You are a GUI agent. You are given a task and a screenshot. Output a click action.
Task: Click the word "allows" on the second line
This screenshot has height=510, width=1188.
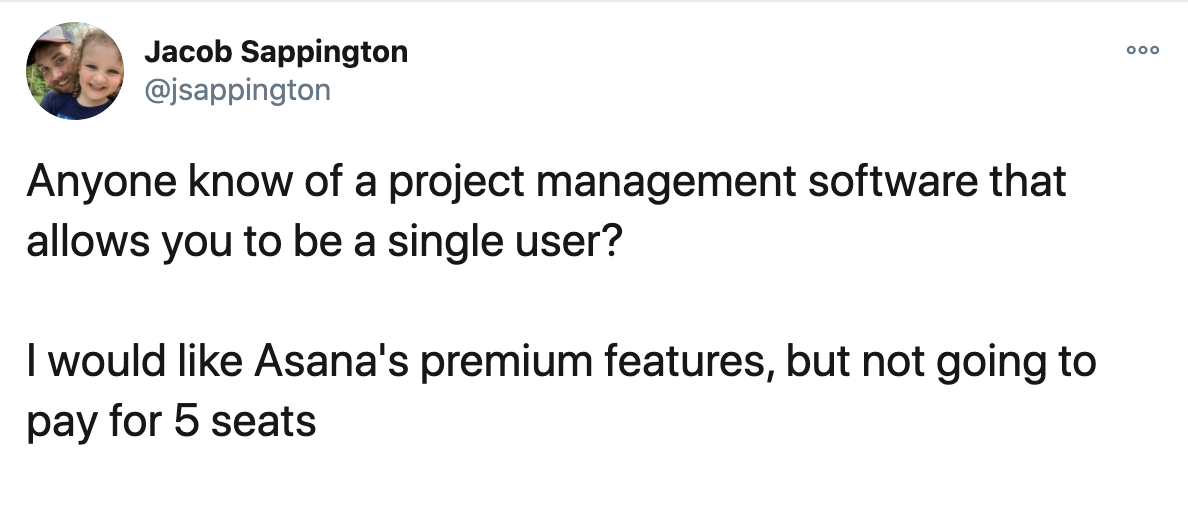click(88, 242)
